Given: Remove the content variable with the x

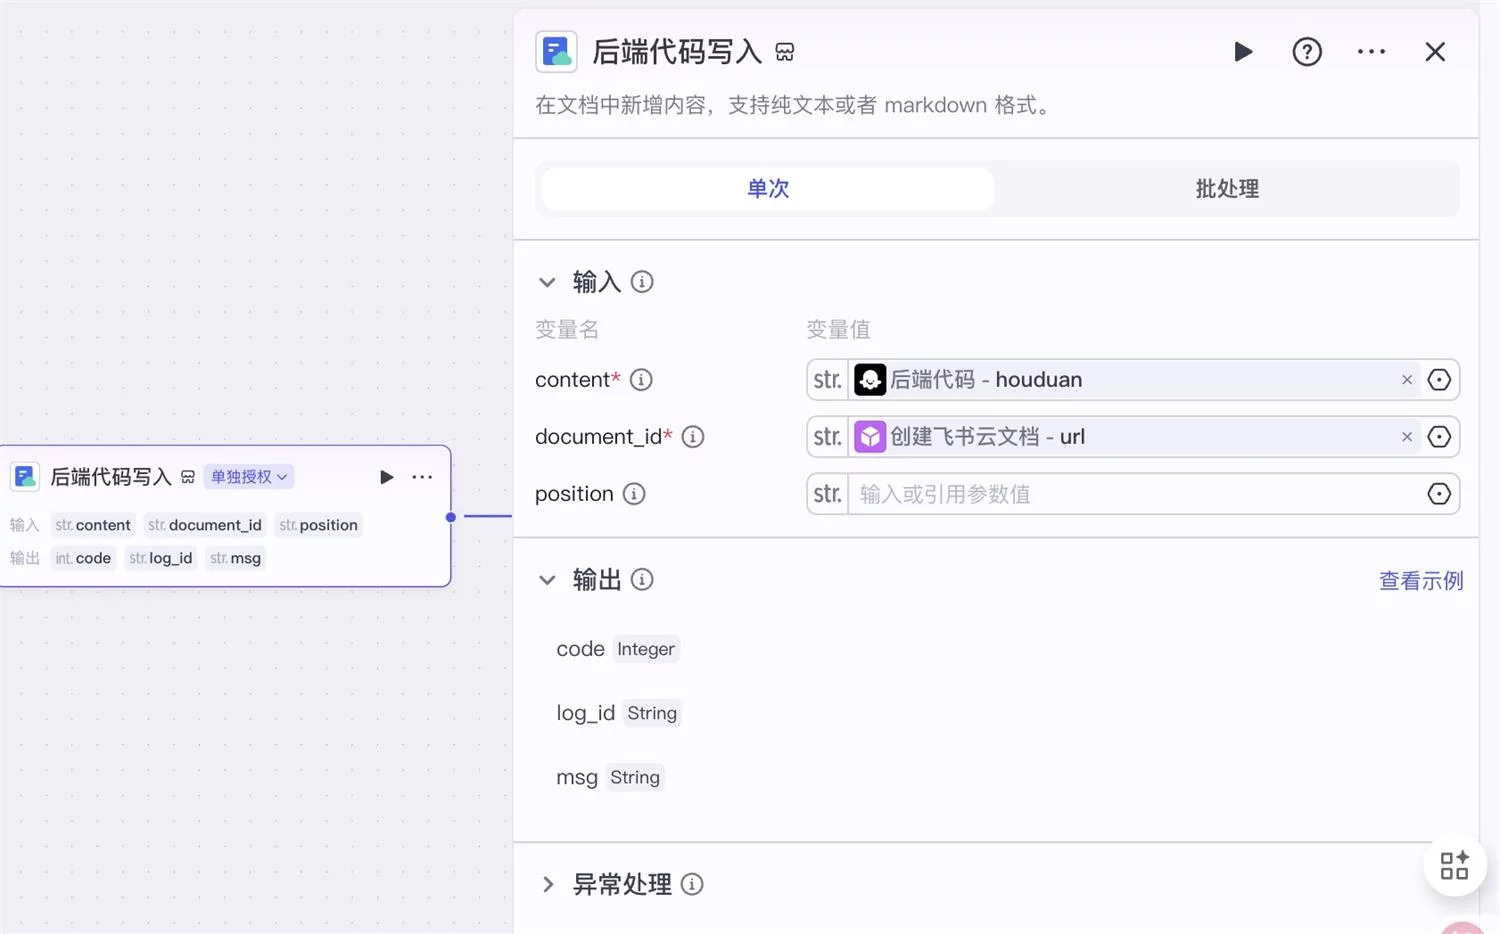Looking at the screenshot, I should pos(1406,379).
